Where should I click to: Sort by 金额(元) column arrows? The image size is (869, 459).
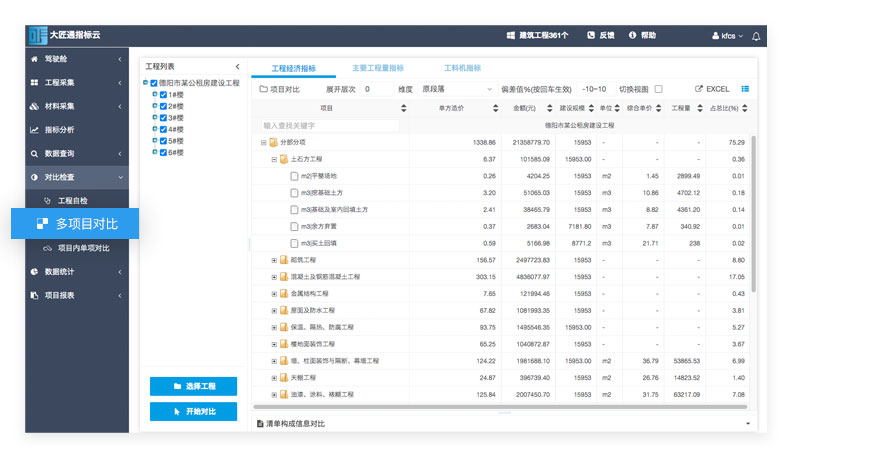[549, 109]
